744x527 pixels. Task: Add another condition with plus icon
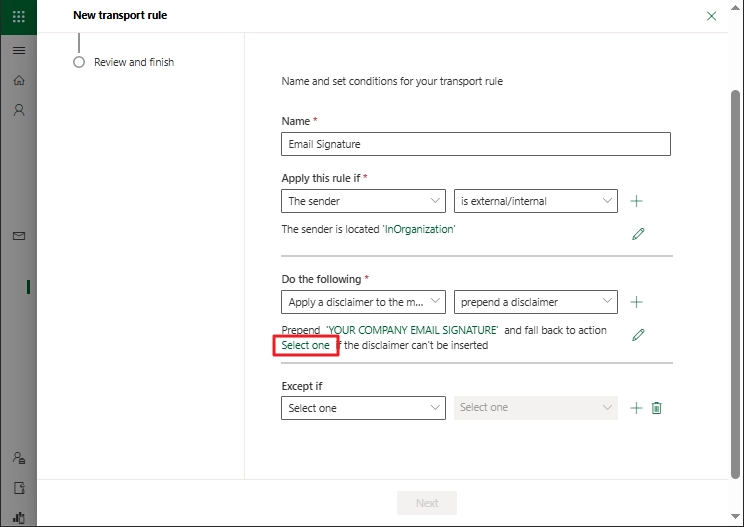(x=636, y=201)
